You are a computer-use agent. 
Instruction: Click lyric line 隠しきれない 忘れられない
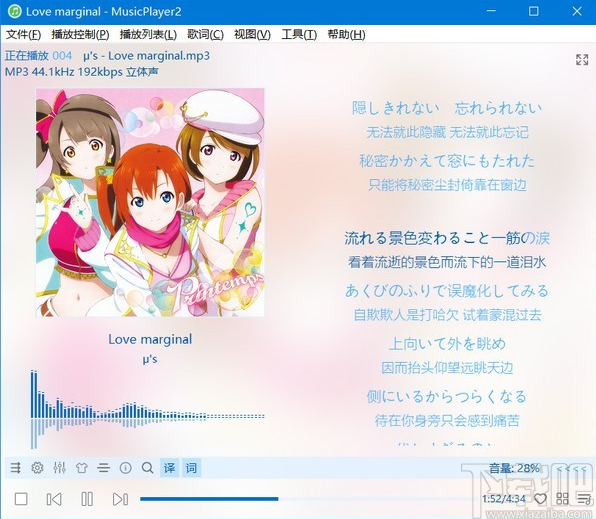[x=447, y=108]
